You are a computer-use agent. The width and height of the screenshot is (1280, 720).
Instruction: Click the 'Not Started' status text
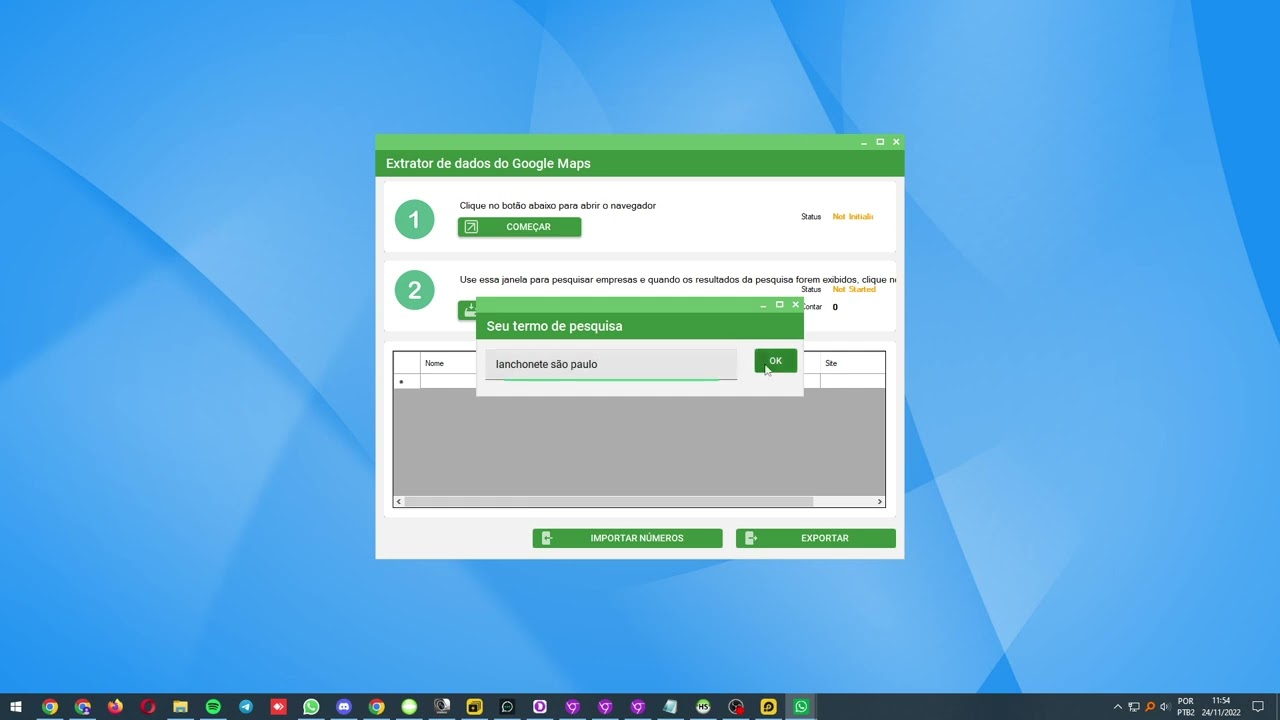point(854,289)
